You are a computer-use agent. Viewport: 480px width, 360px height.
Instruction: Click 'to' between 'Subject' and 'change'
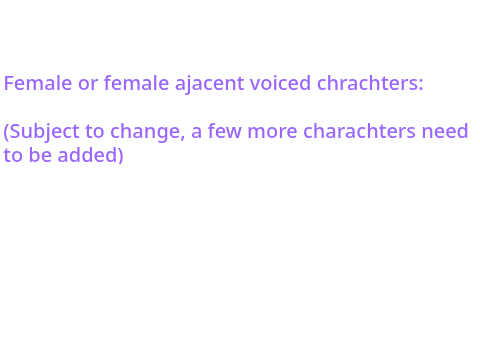tap(95, 131)
